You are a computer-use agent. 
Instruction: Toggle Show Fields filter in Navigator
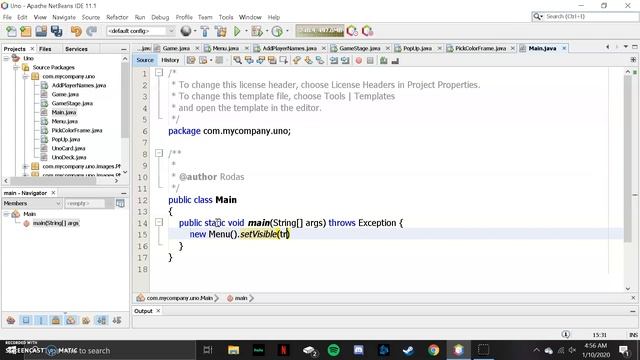(x=26, y=320)
